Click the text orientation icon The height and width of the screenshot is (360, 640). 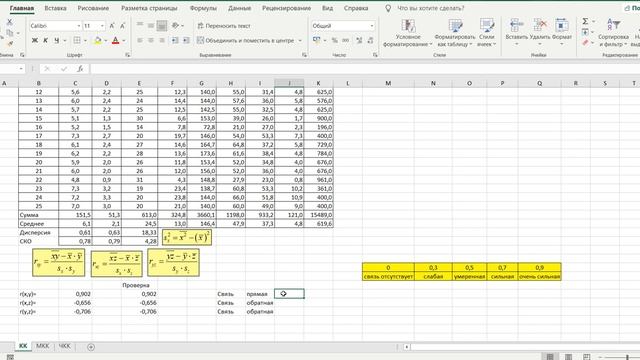click(176, 26)
